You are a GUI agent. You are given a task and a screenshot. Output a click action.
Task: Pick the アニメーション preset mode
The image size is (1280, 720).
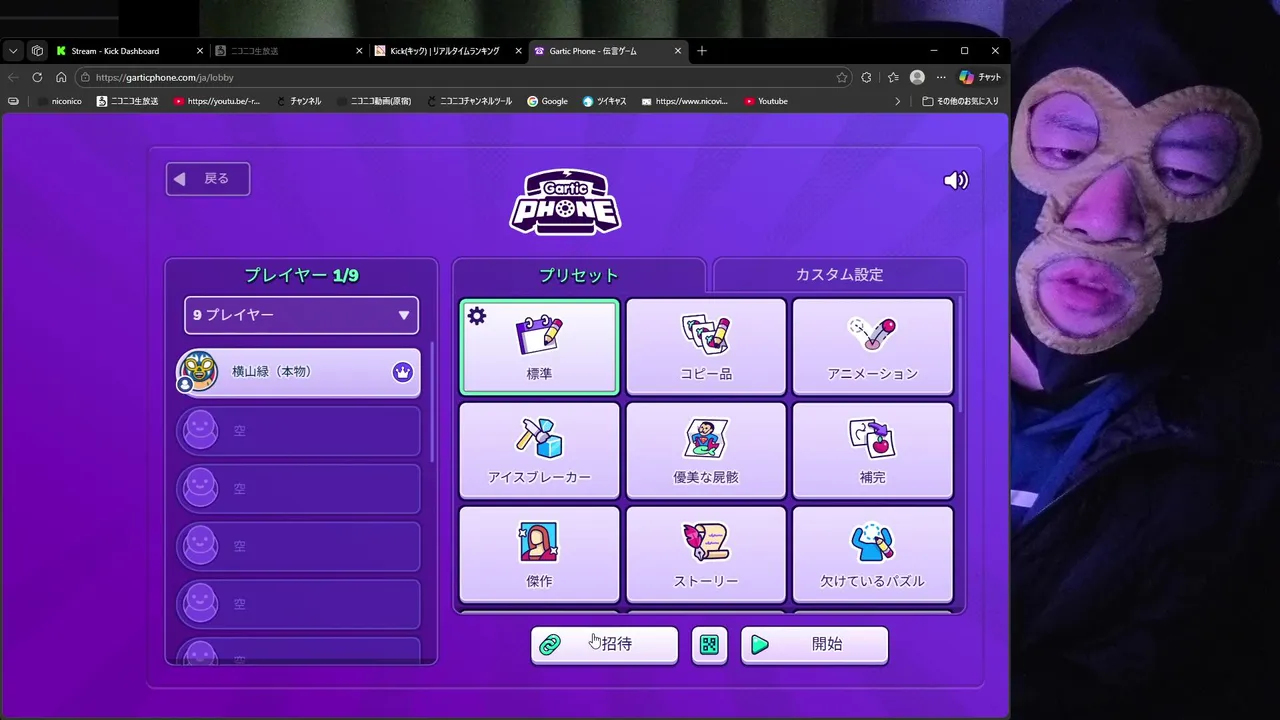[872, 346]
